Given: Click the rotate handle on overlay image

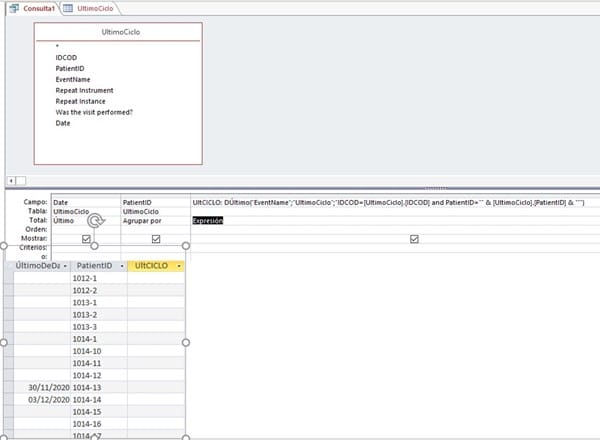Looking at the screenshot, I should point(95,221).
